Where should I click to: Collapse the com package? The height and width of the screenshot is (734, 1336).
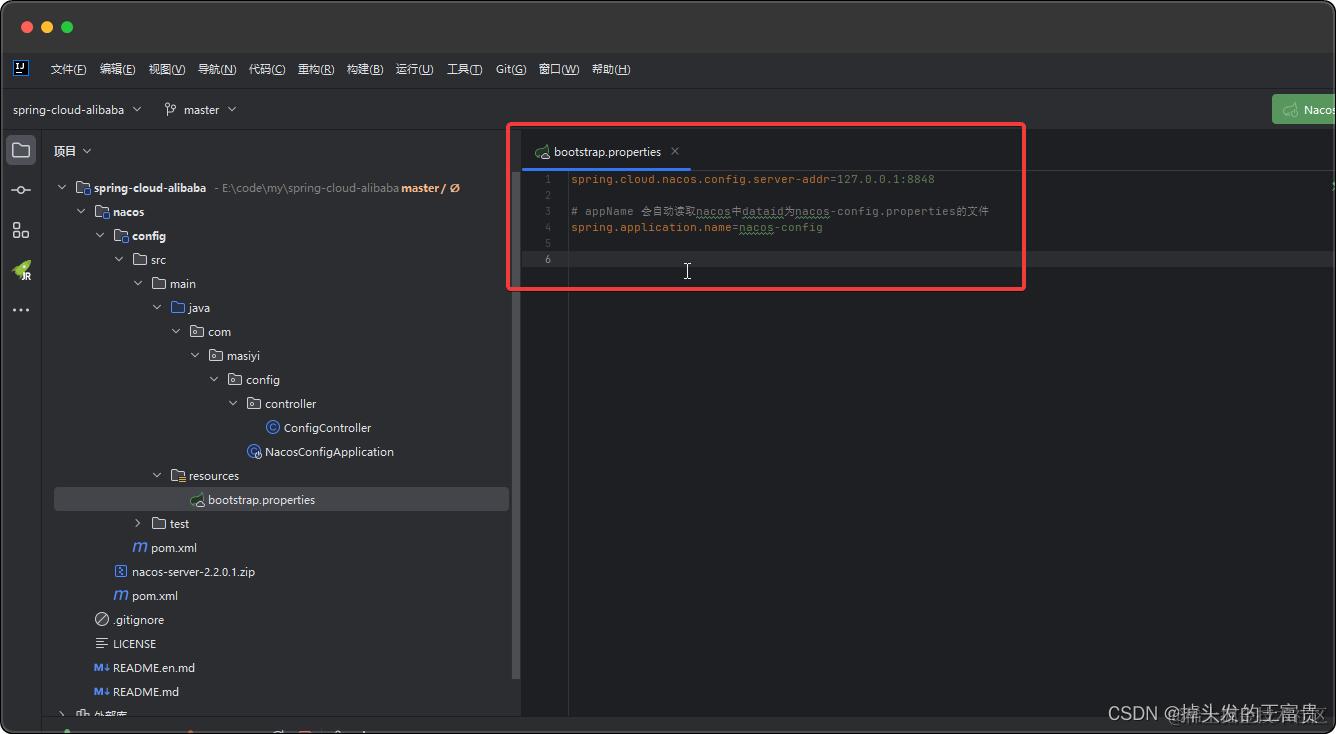[176, 332]
